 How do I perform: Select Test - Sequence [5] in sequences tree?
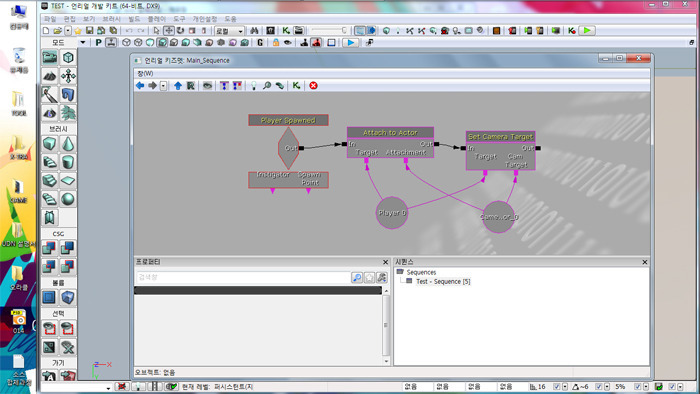tap(443, 282)
